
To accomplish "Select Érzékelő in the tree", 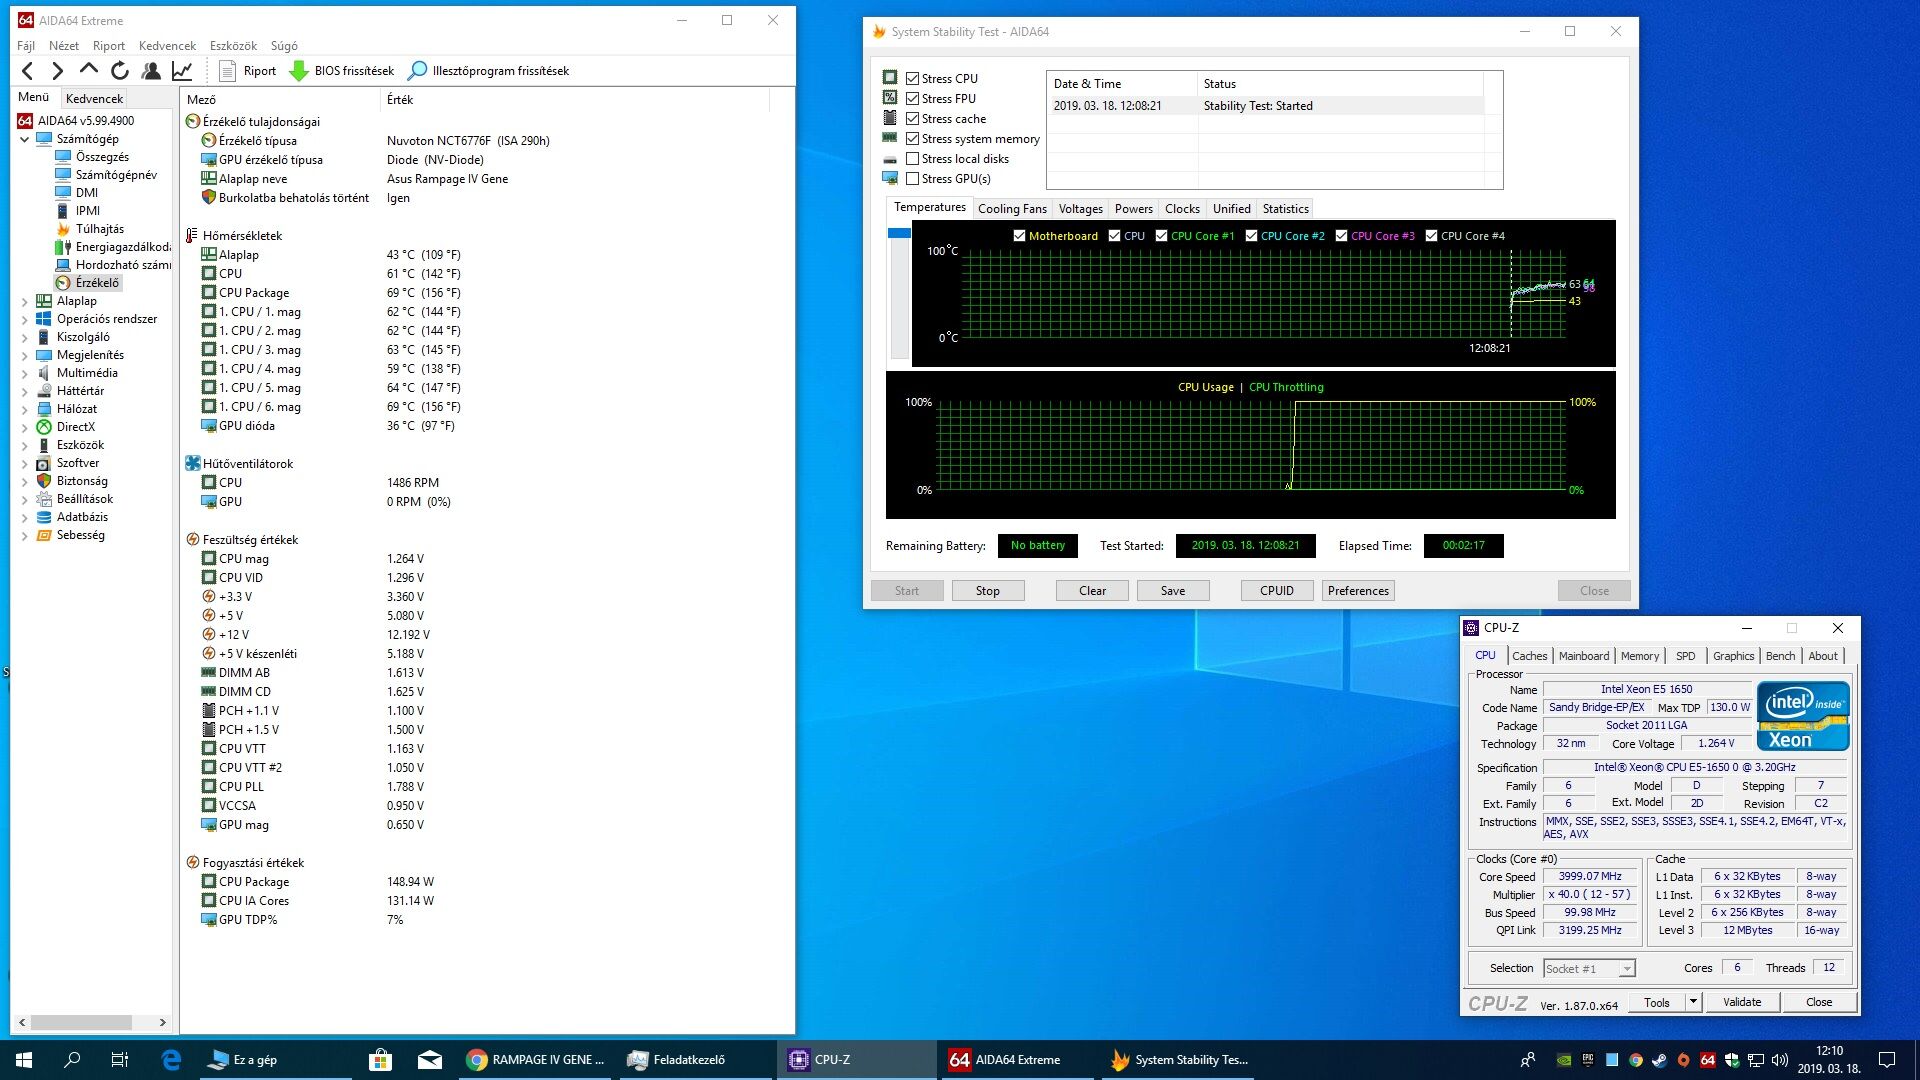I will (x=97, y=283).
